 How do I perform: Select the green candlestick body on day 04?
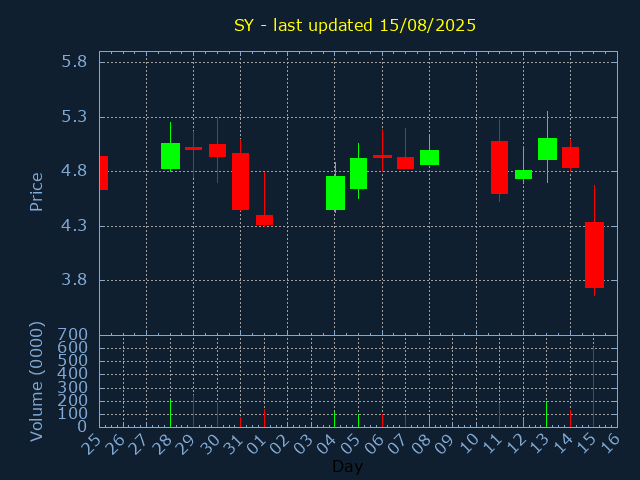(x=335, y=193)
